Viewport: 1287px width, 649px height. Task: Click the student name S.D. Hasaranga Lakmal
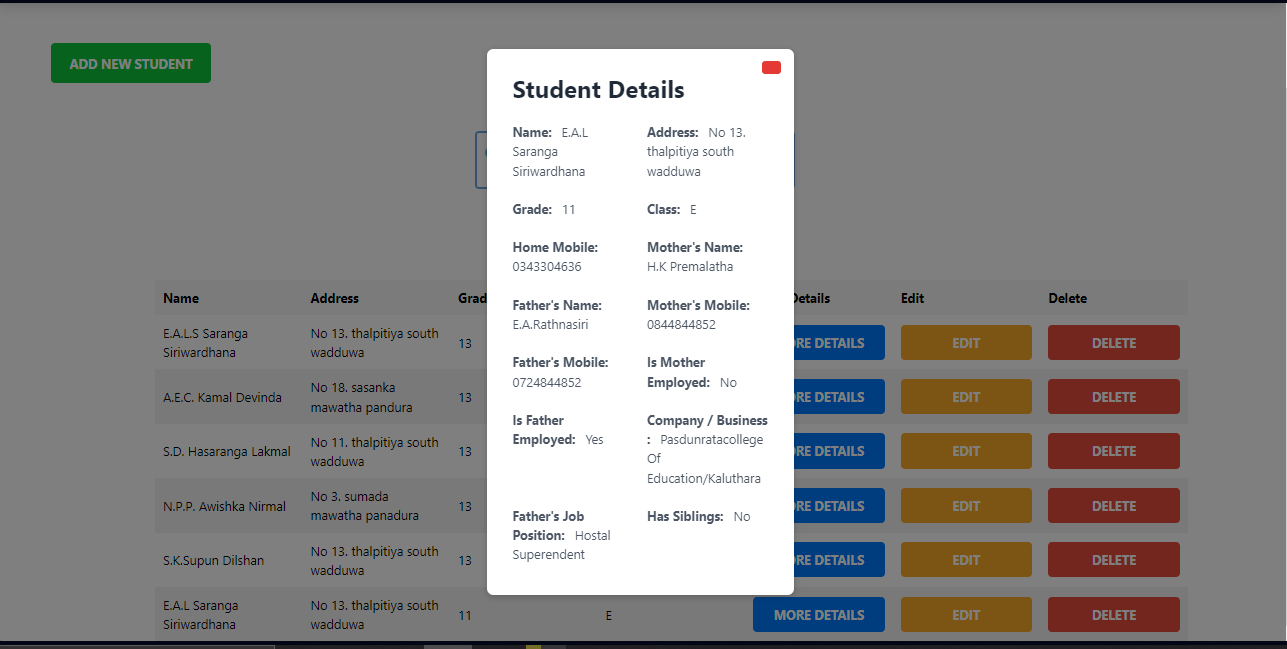pos(227,450)
